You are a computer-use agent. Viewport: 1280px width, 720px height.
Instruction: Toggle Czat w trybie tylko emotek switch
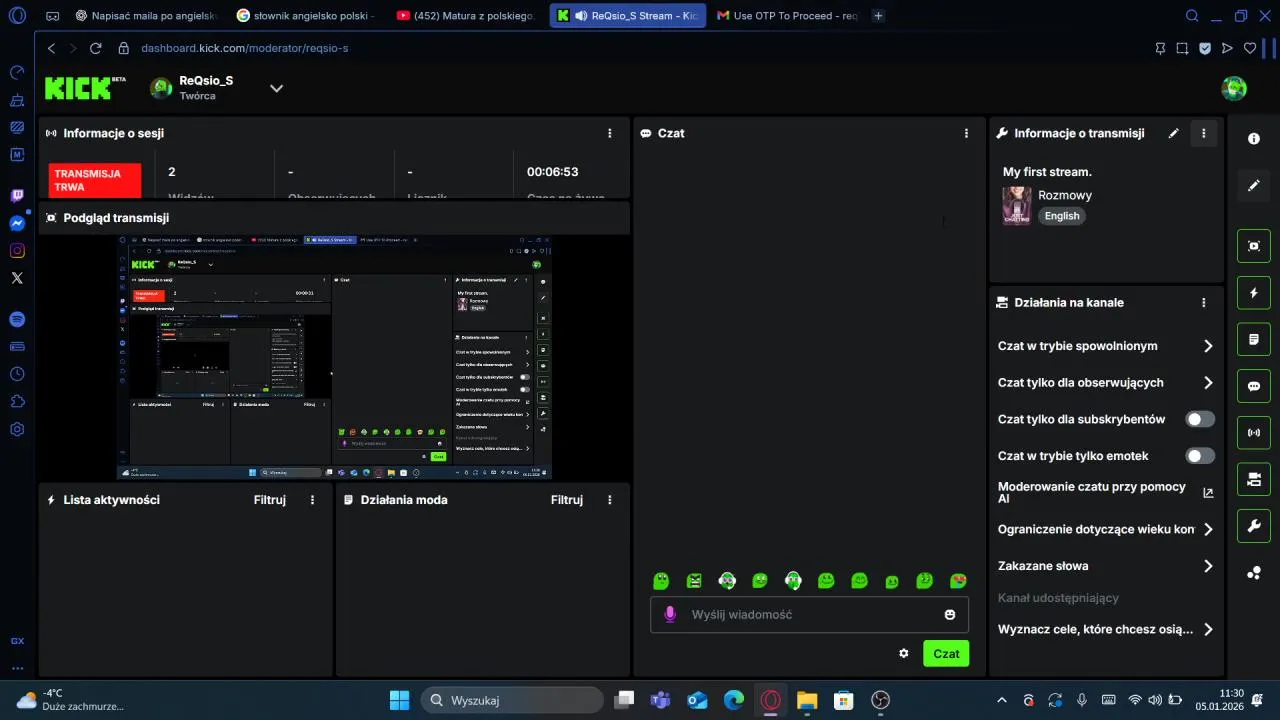pyautogui.click(x=1200, y=456)
